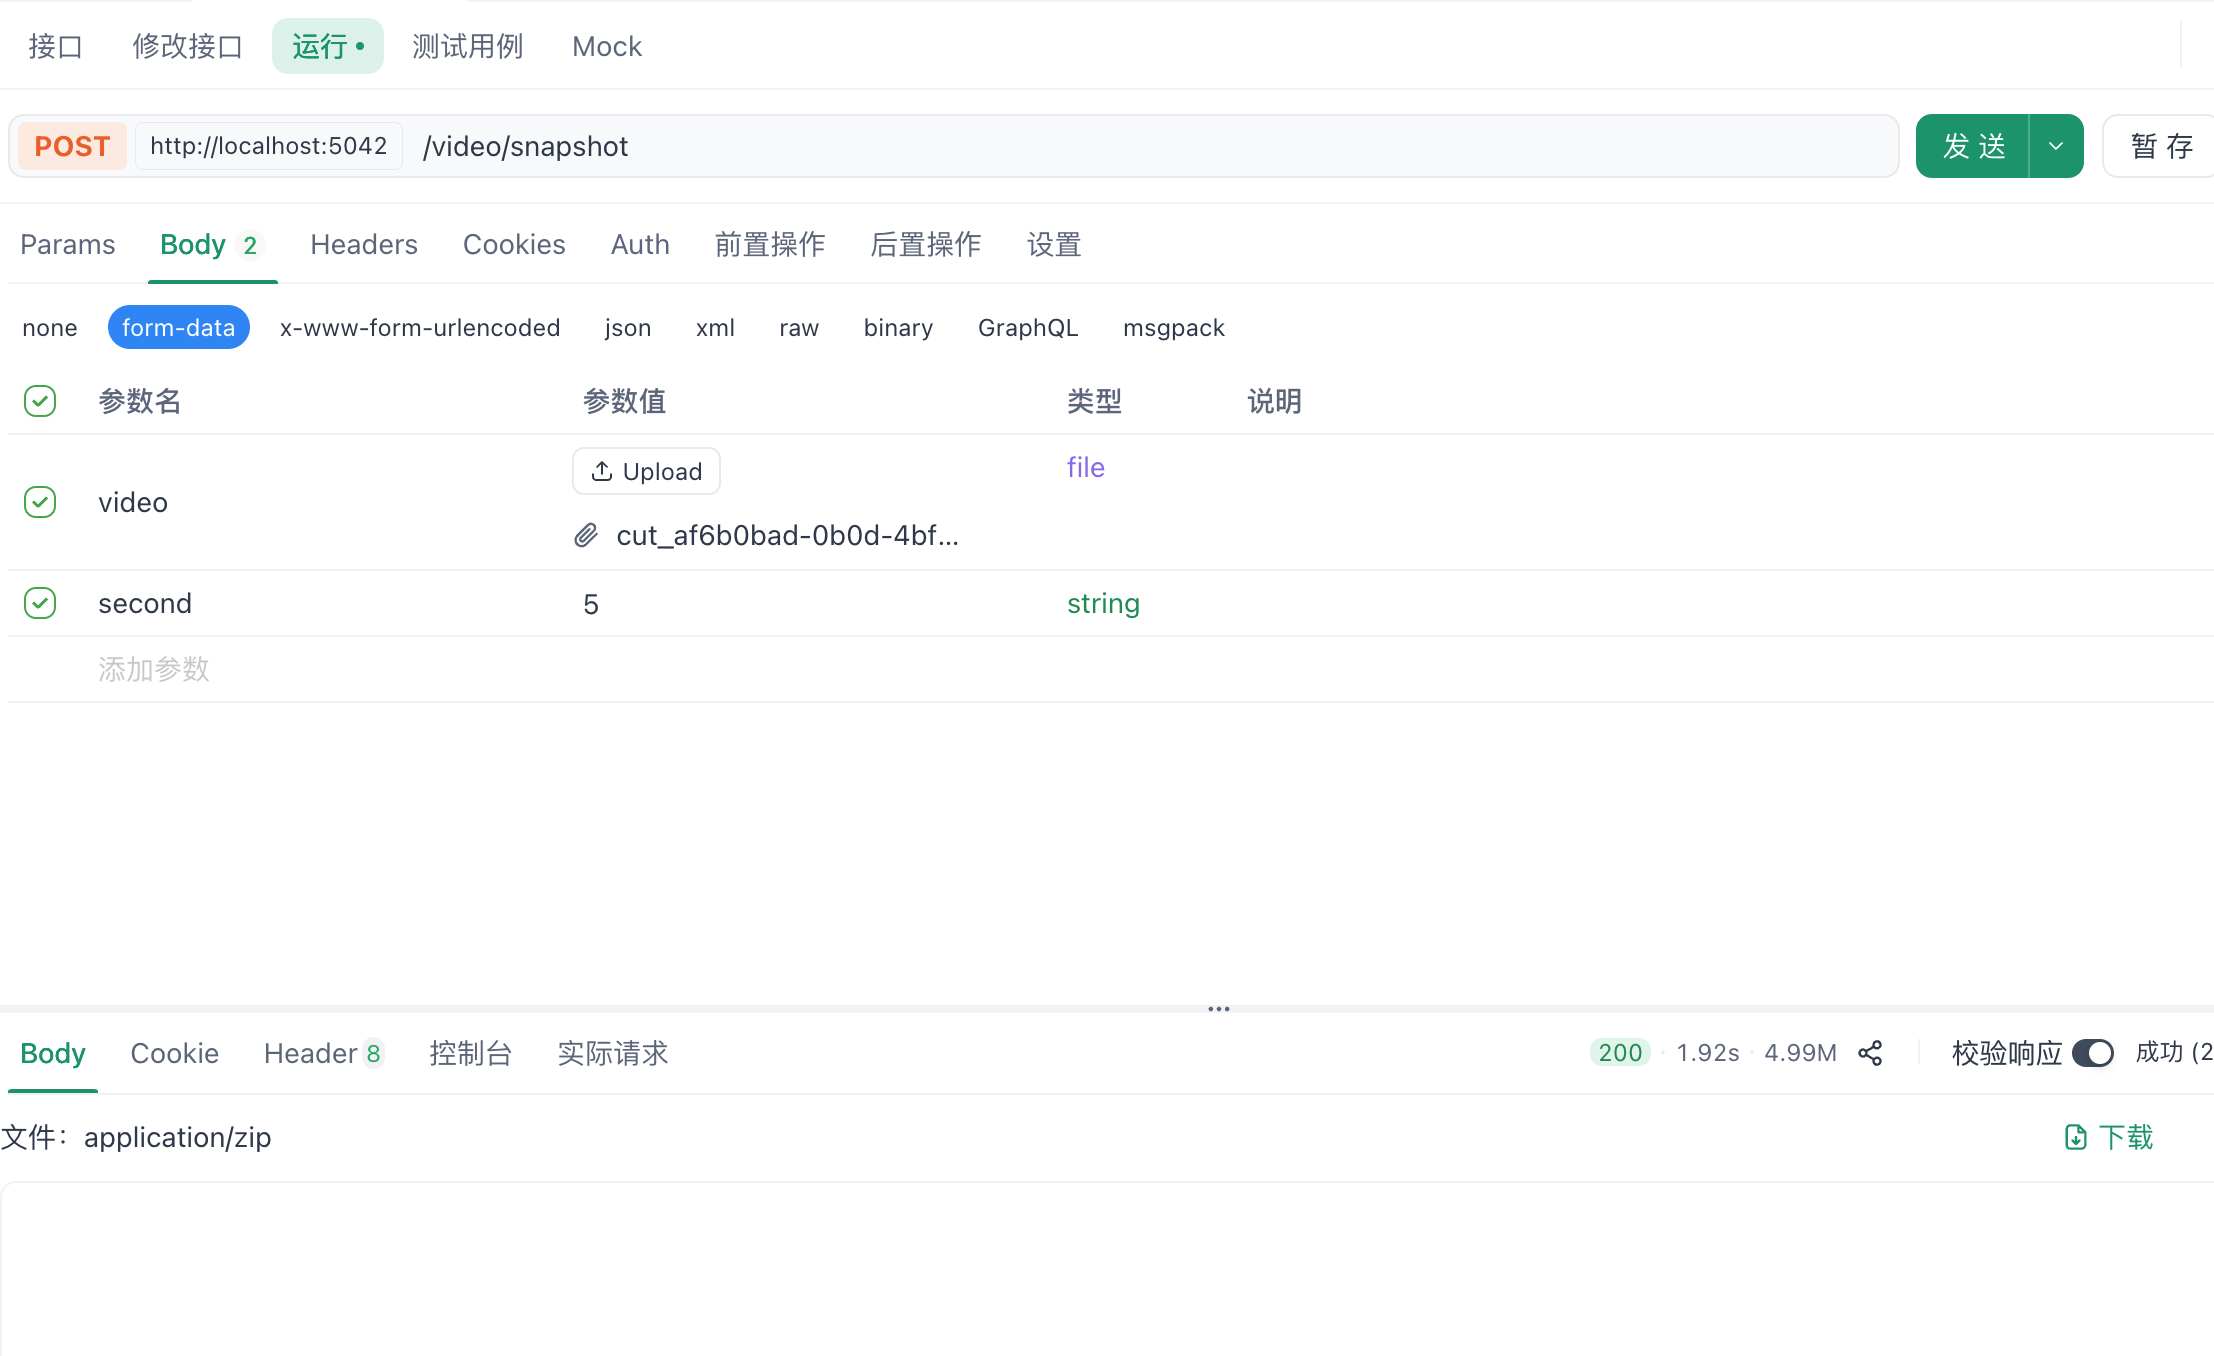Click the 添加参数 input field

[154, 669]
